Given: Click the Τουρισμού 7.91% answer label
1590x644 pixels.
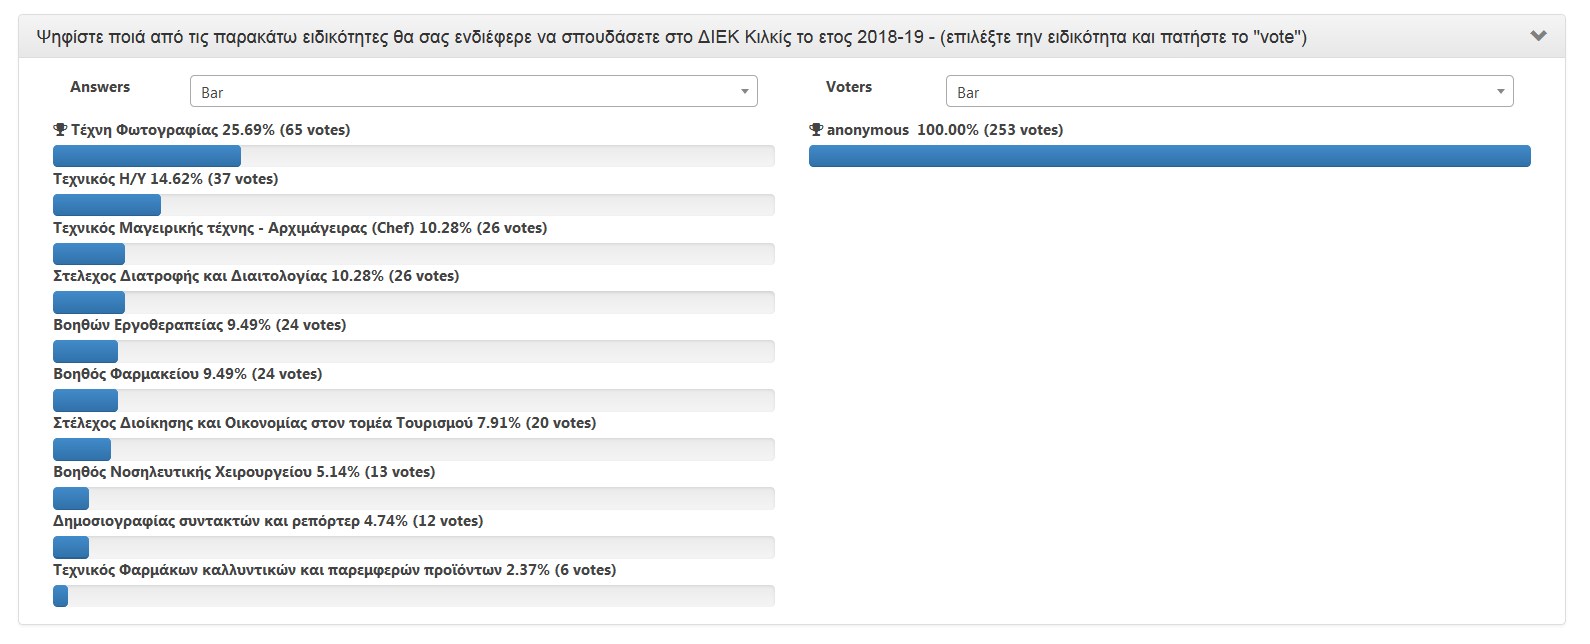Looking at the screenshot, I should (324, 423).
